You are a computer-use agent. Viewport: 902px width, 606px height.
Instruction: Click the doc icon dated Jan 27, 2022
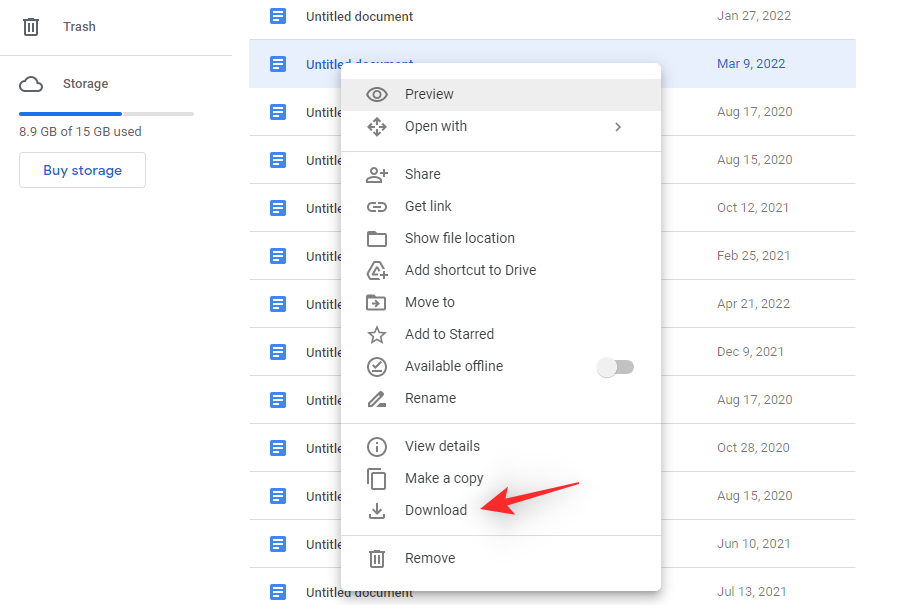(278, 16)
